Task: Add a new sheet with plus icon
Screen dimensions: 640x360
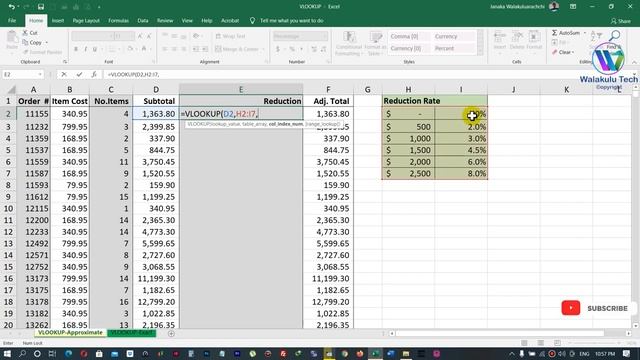Action: coord(171,333)
